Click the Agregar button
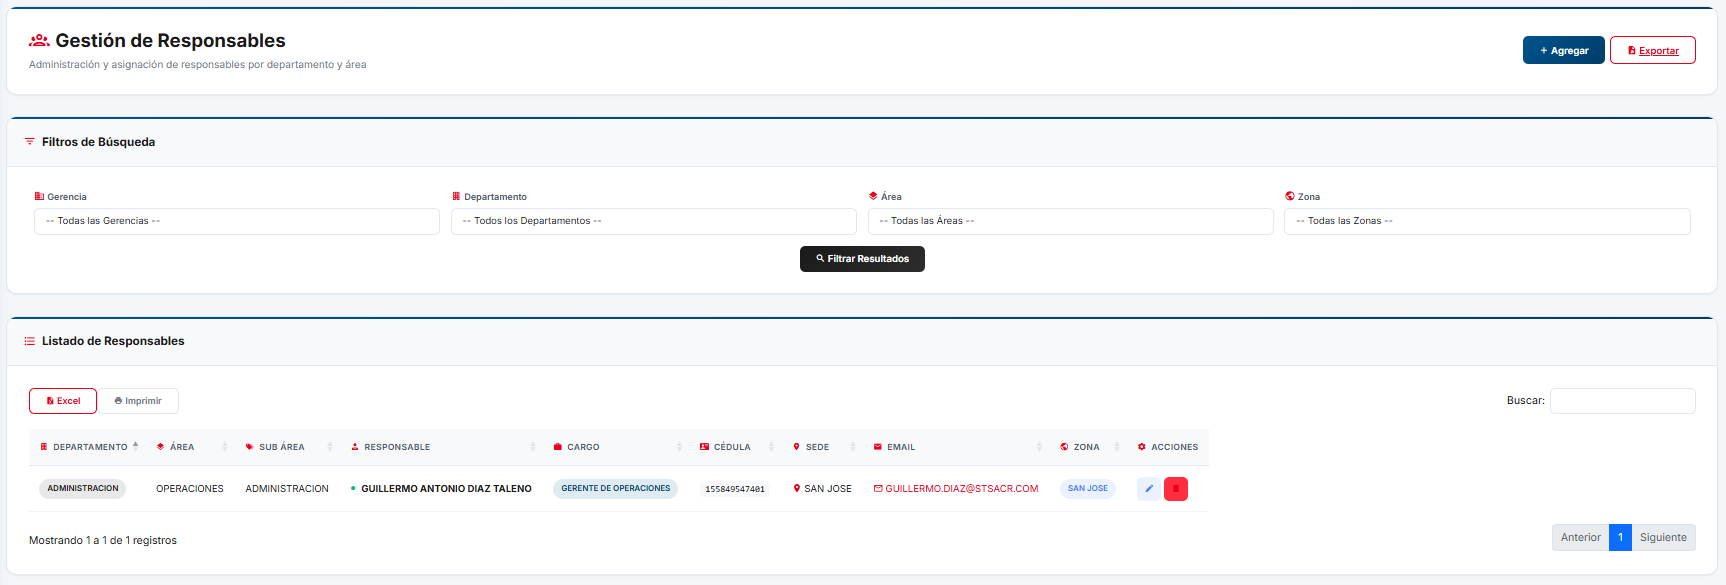1726x585 pixels. 1563,50
